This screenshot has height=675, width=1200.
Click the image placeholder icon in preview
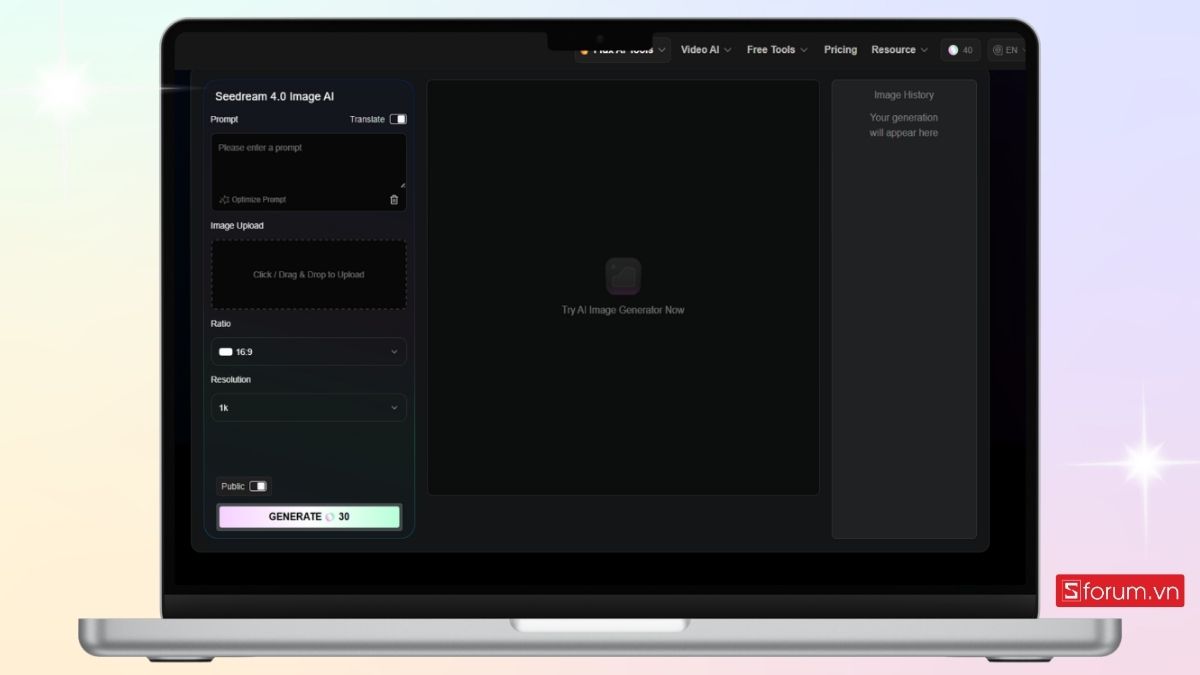(x=623, y=276)
